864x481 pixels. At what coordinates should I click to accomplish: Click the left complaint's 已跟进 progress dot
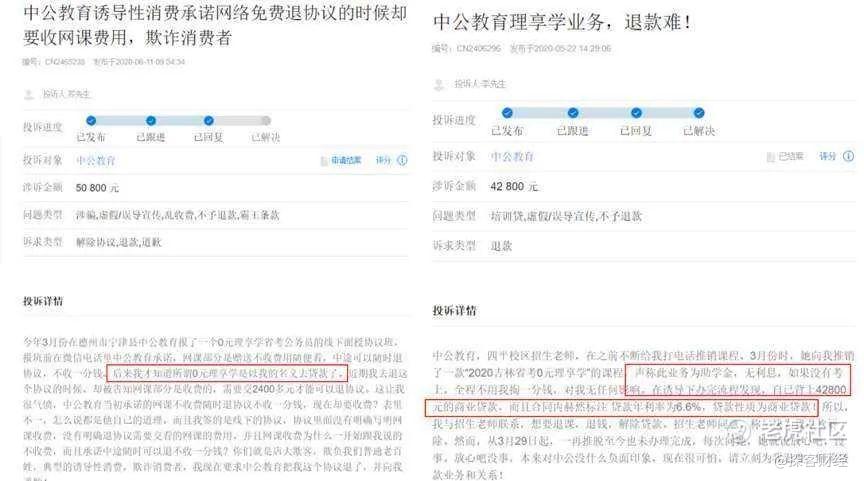click(x=151, y=121)
